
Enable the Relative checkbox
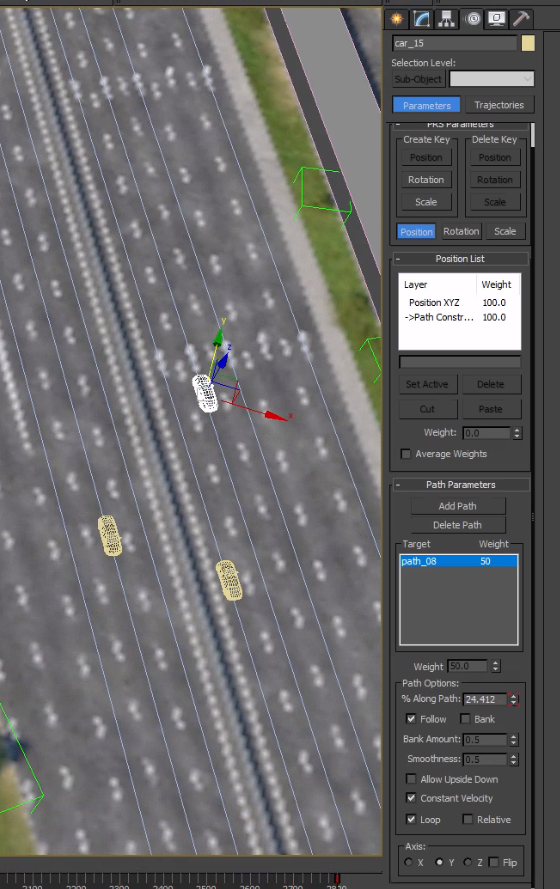click(468, 819)
